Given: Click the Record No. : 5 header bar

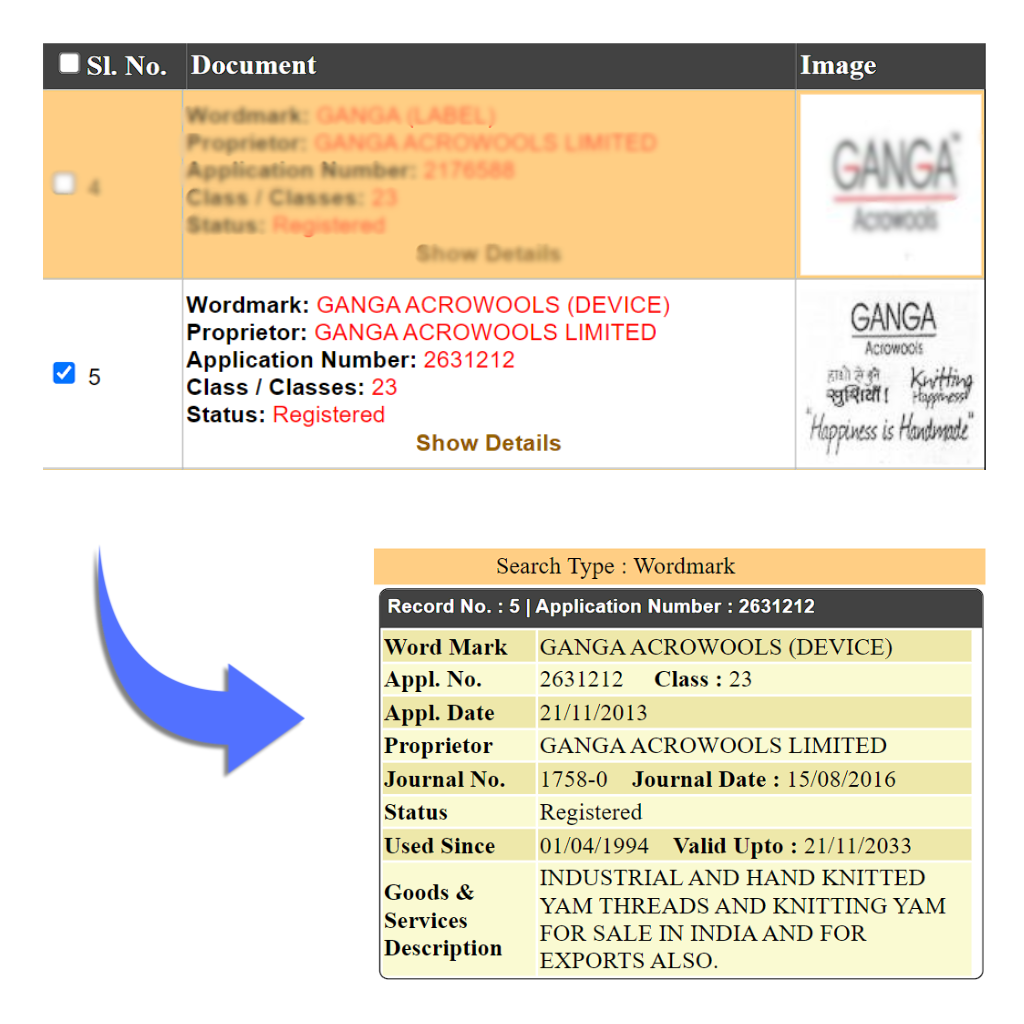Looking at the screenshot, I should point(680,607).
